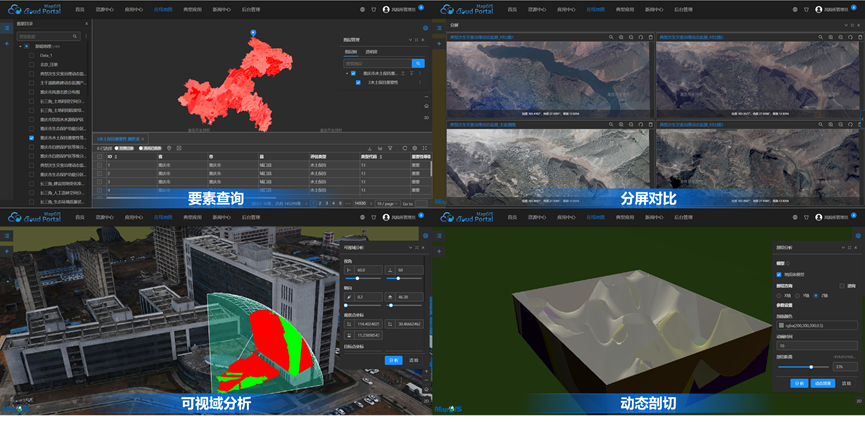Click Go to page number input in pagination
The image size is (865, 430).
pyautogui.click(x=421, y=203)
